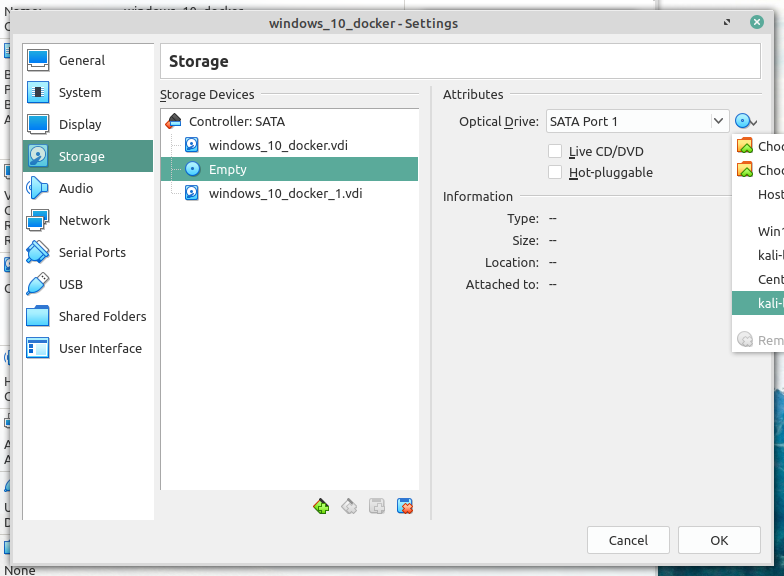Click the choose optical disk image icon

(x=746, y=122)
